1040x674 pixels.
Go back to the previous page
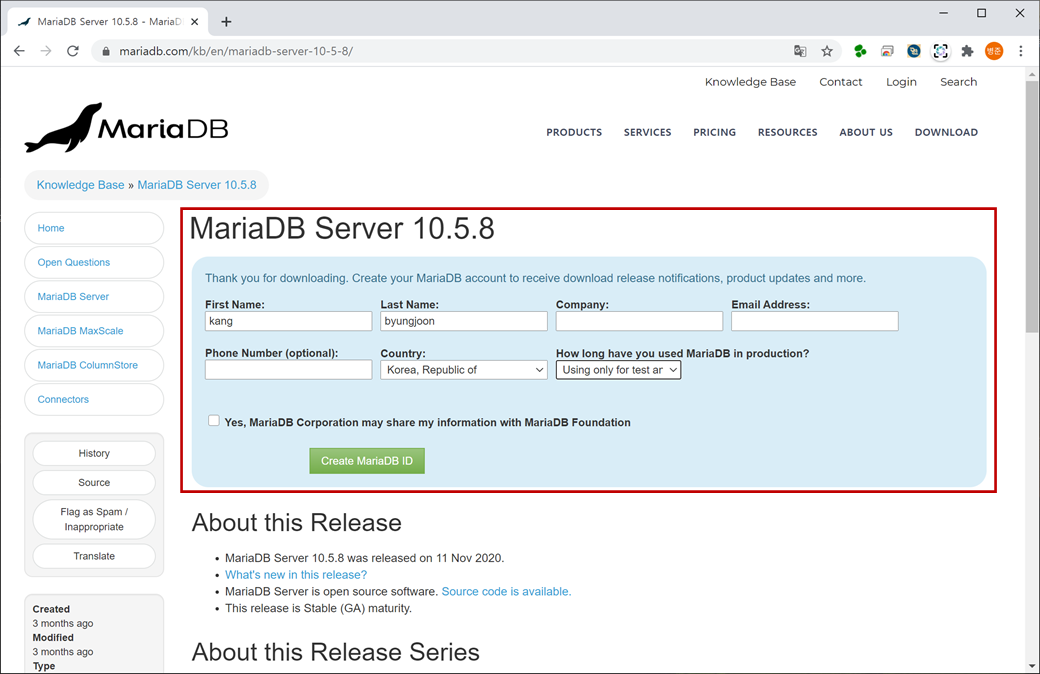coord(19,51)
